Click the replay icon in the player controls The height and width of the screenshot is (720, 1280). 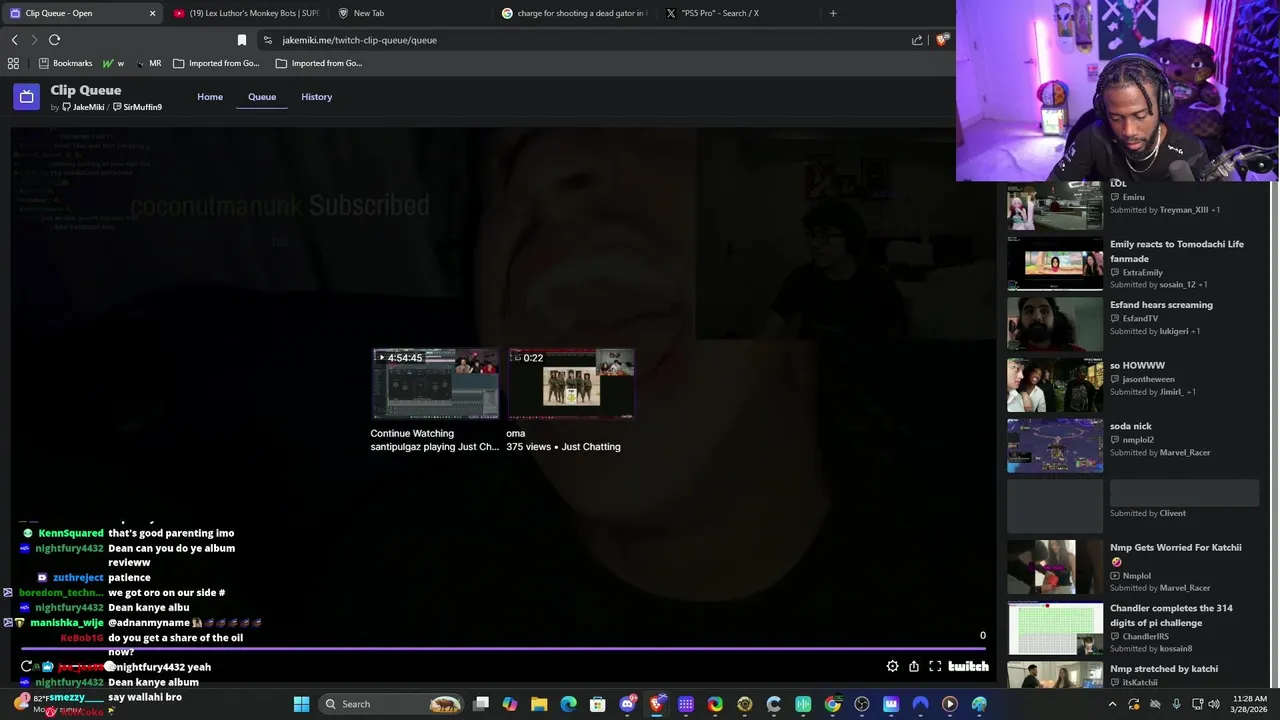pyautogui.click(x=27, y=666)
